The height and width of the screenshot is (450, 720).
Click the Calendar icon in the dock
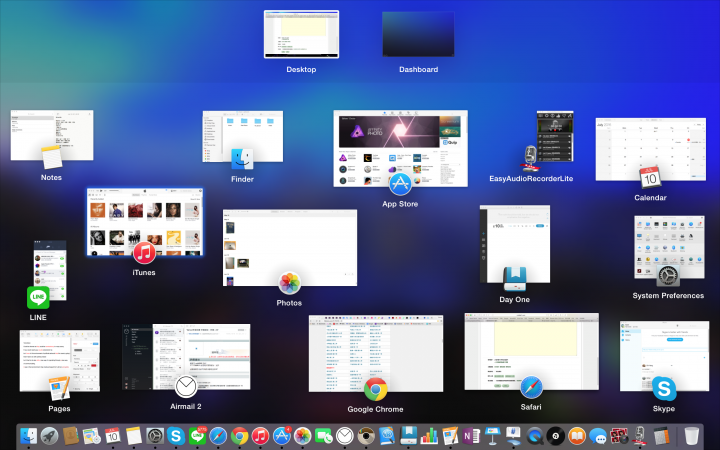point(113,436)
